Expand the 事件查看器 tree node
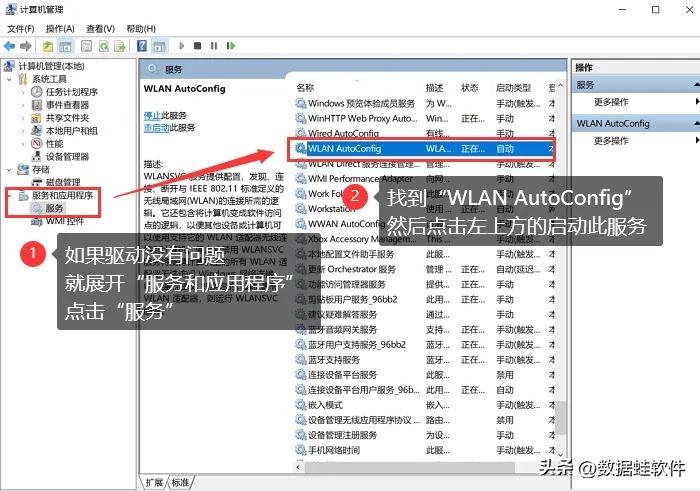This screenshot has width=700, height=491. pos(23,105)
